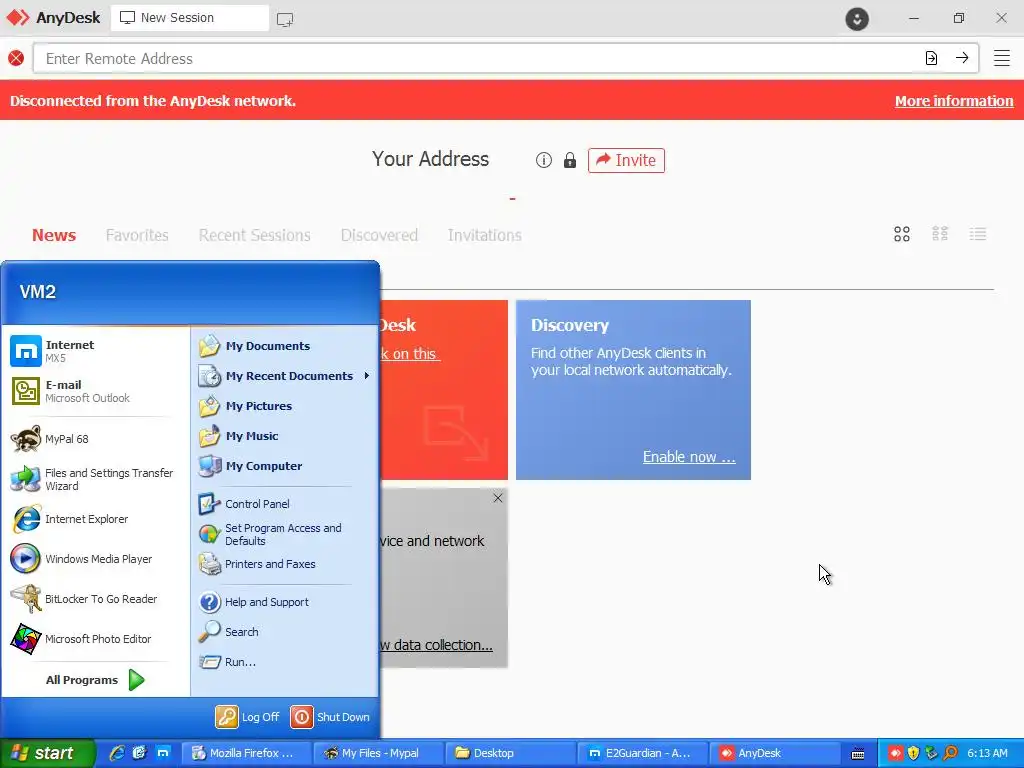Viewport: 1024px width, 768px height.
Task: Open My Documents from Start menu
Action: click(284, 346)
